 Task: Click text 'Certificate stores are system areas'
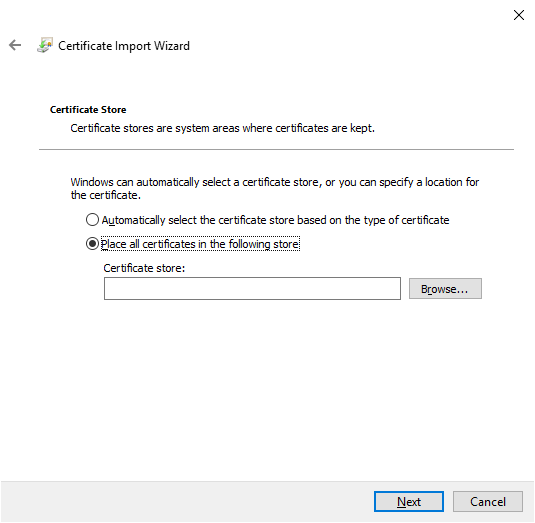coord(156,128)
